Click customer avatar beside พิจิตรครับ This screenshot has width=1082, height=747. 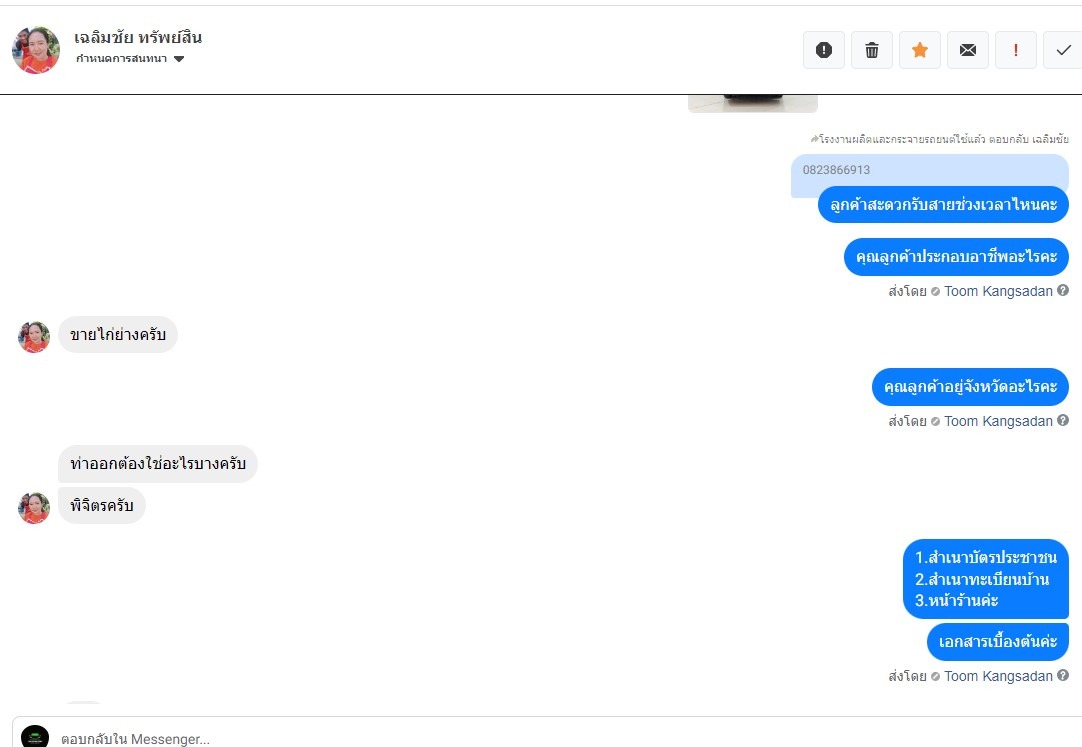point(34,508)
